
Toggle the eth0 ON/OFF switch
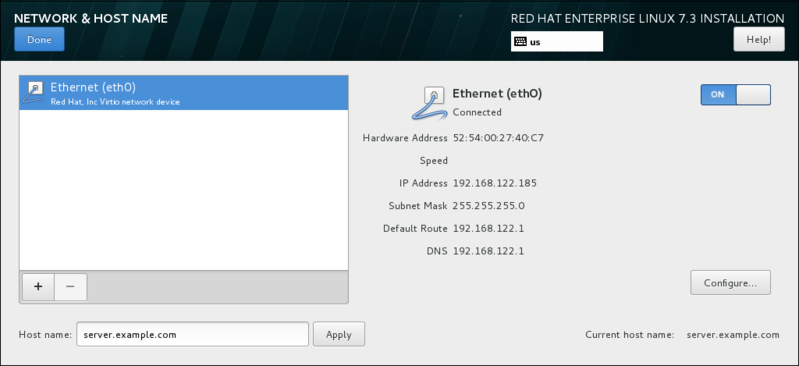coord(735,95)
